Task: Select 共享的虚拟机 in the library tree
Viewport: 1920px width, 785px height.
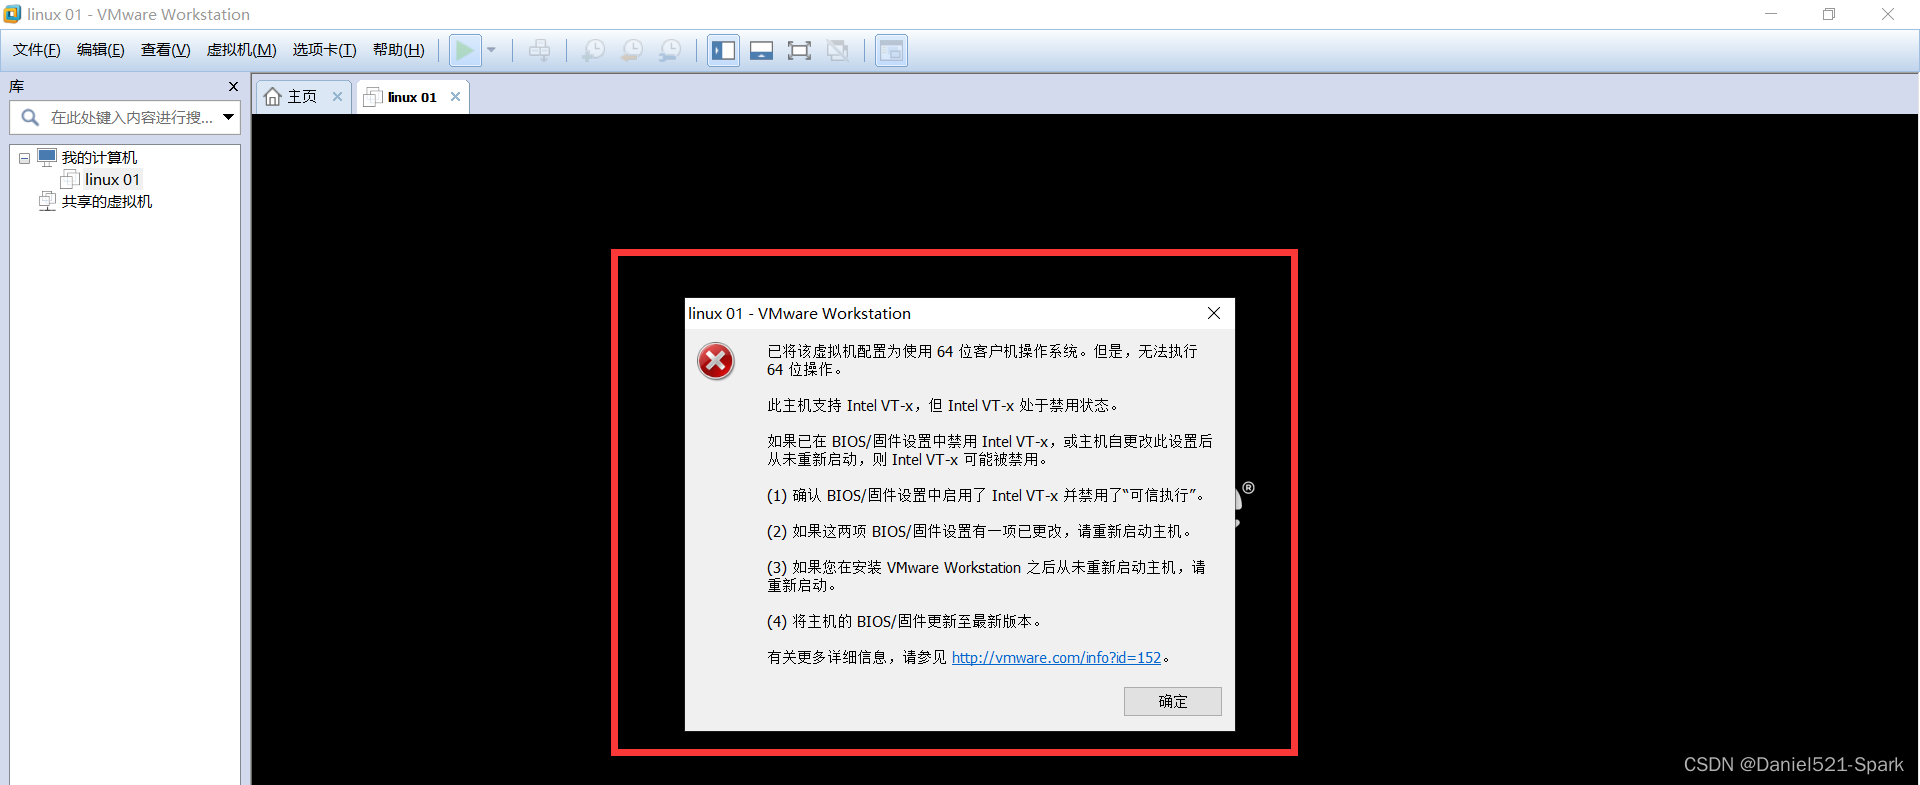Action: [107, 202]
